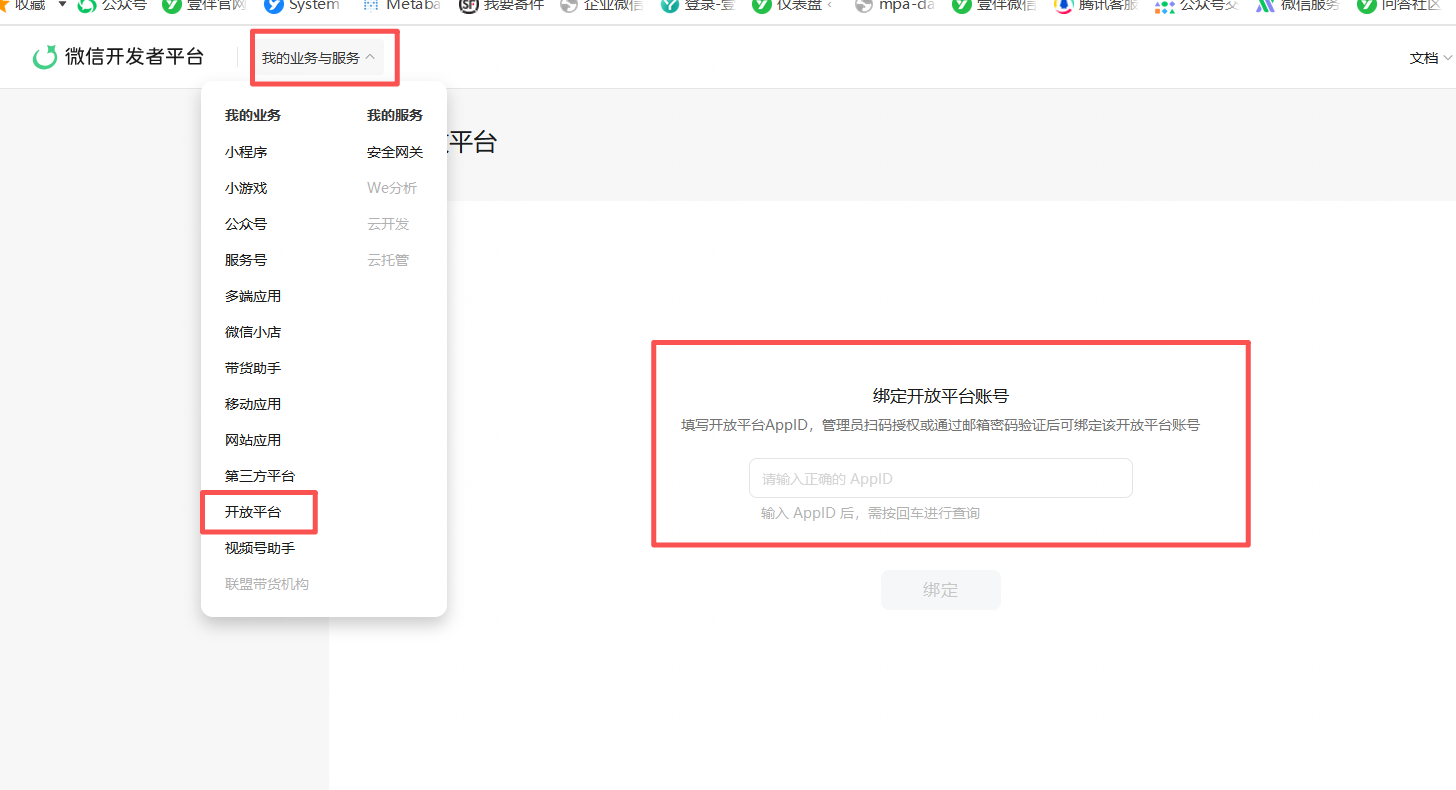Open the 公众号 bookmark icon
This screenshot has width=1456, height=790.
coord(87,5)
